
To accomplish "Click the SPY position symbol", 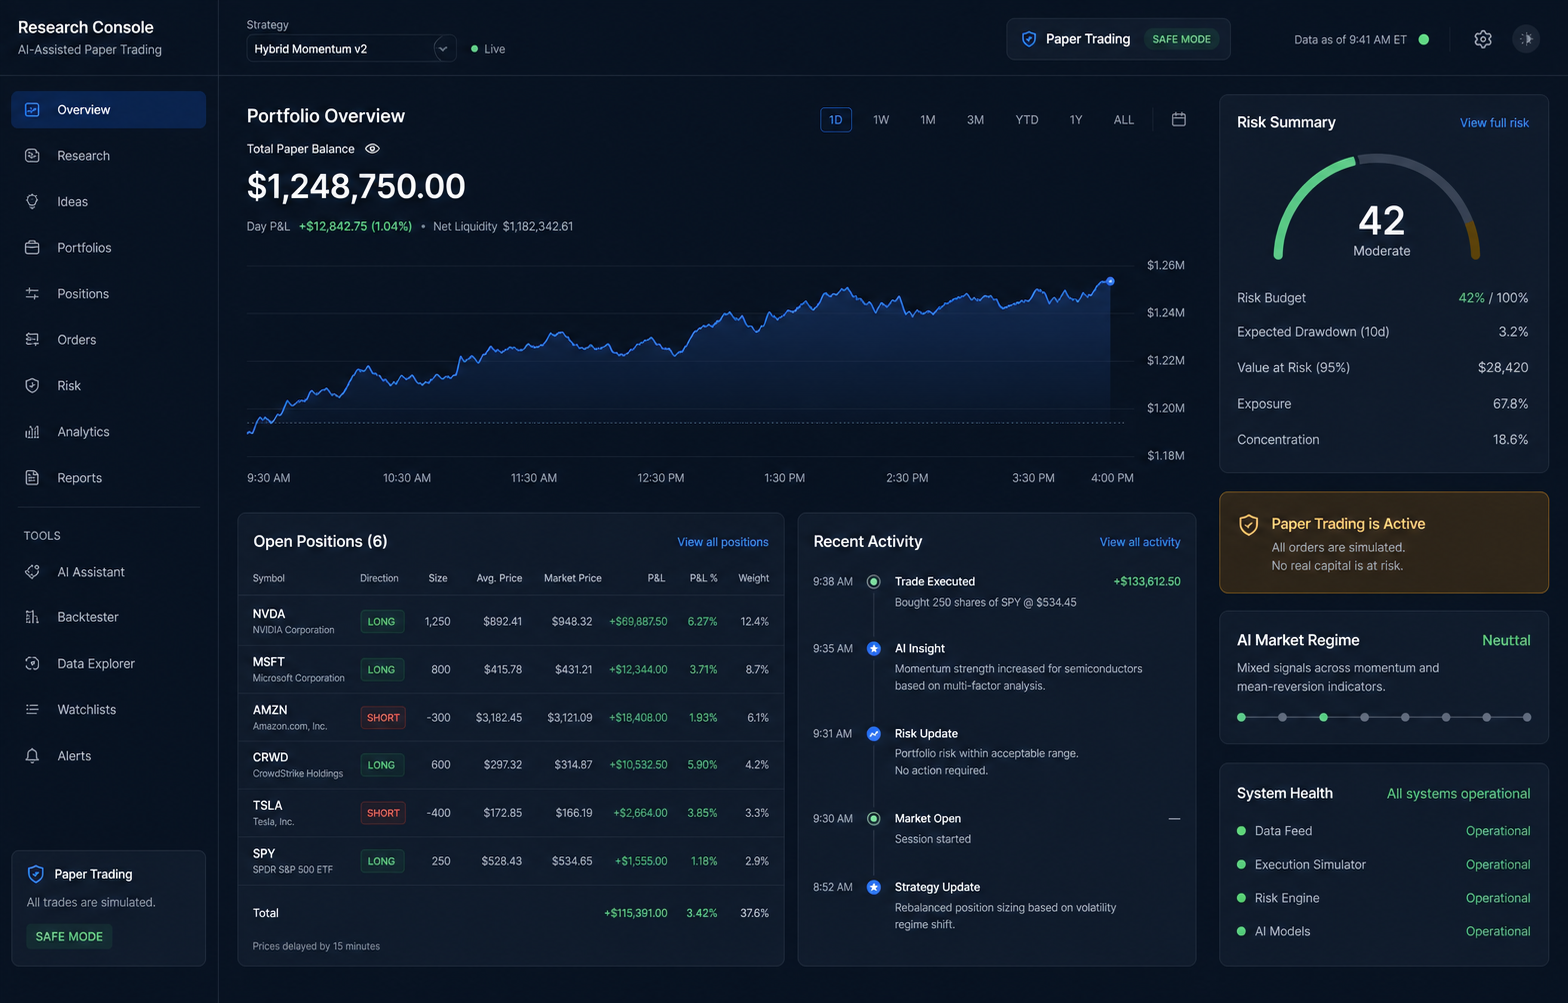I will [264, 854].
